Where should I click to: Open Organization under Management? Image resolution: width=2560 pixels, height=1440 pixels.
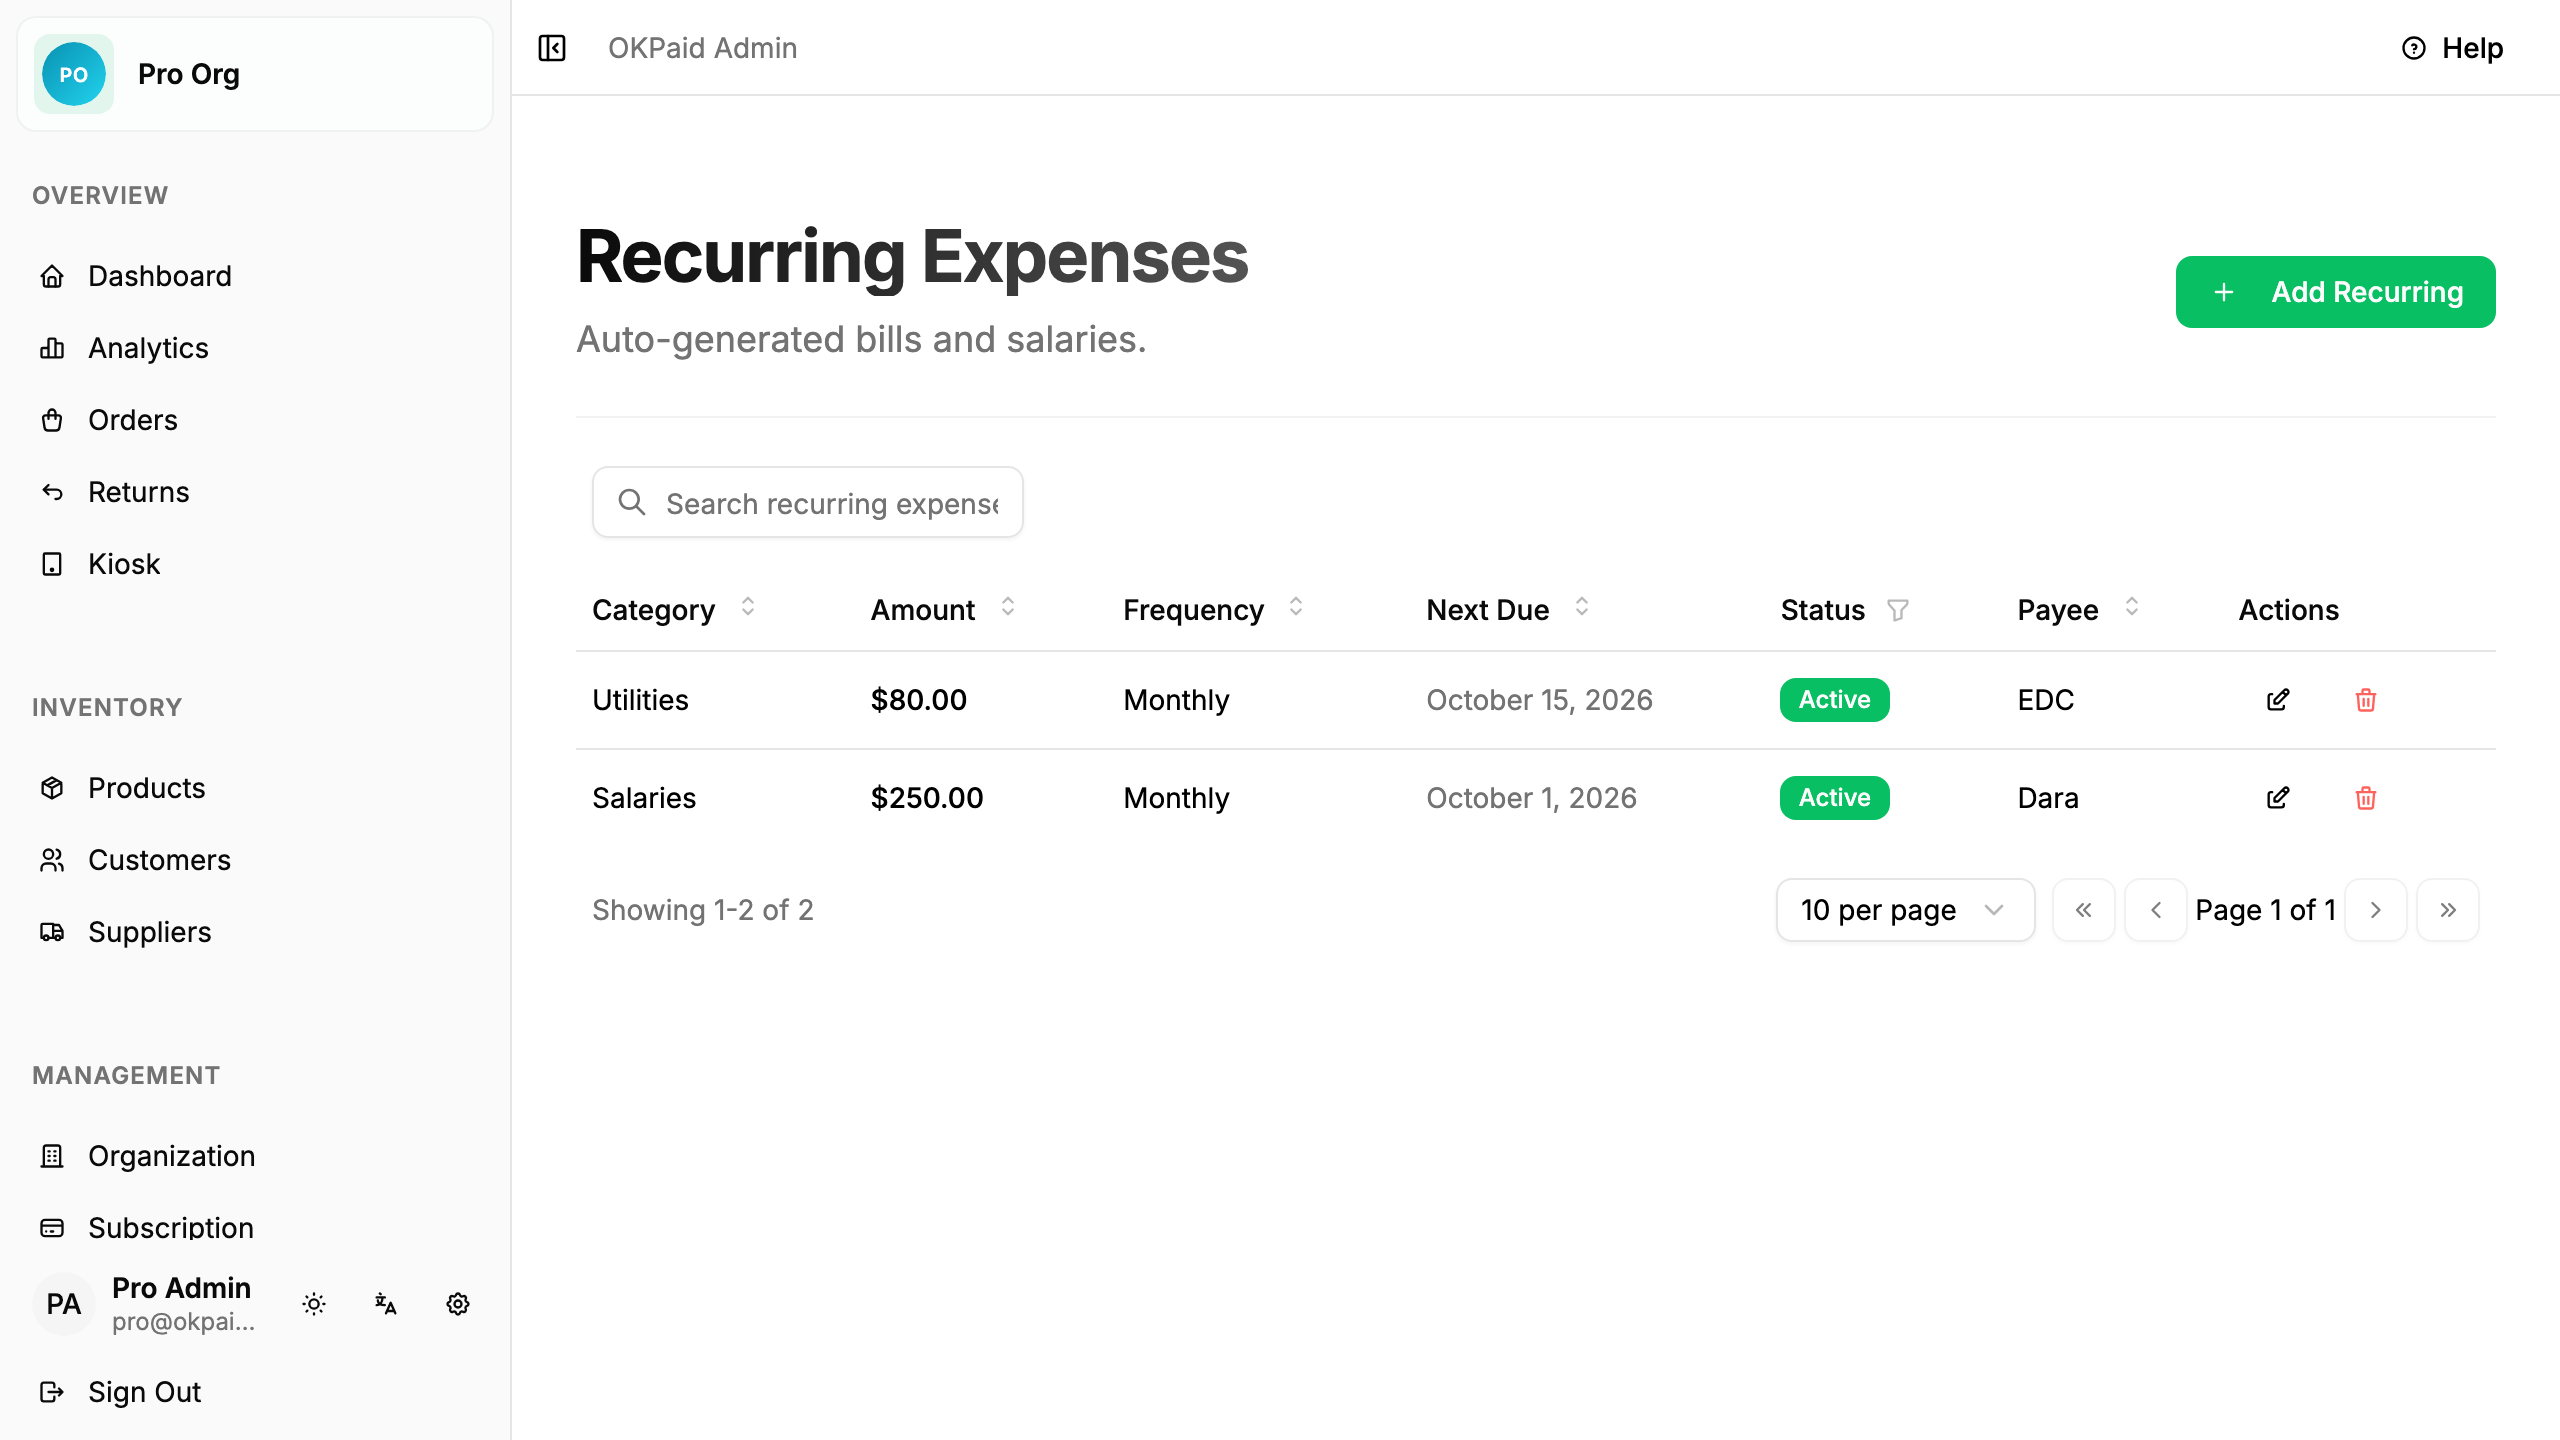(255, 1156)
